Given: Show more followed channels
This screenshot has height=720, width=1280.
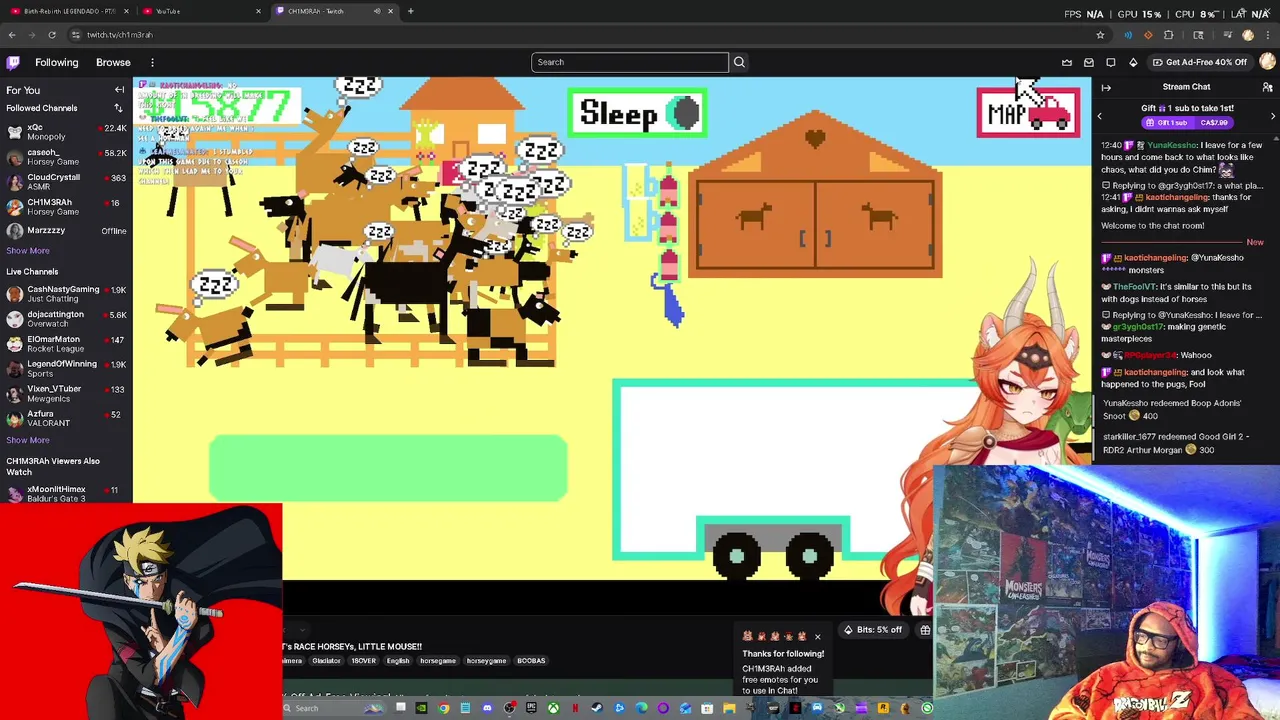Looking at the screenshot, I should pyautogui.click(x=28, y=251).
